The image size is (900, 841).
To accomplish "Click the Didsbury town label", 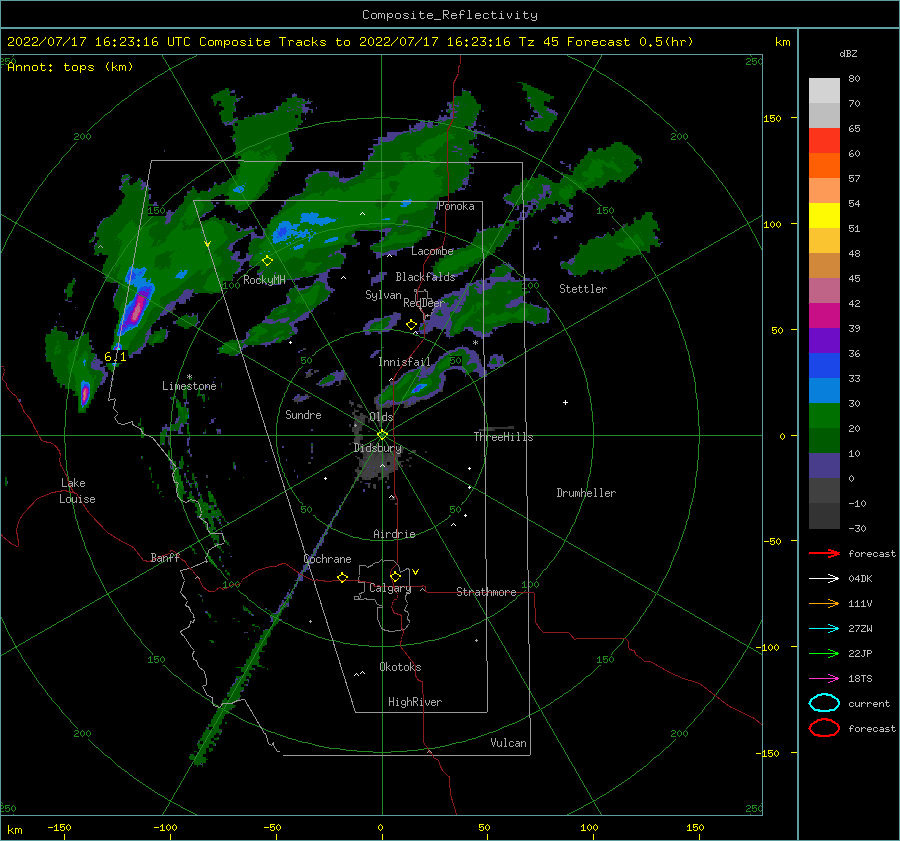I will (x=378, y=448).
